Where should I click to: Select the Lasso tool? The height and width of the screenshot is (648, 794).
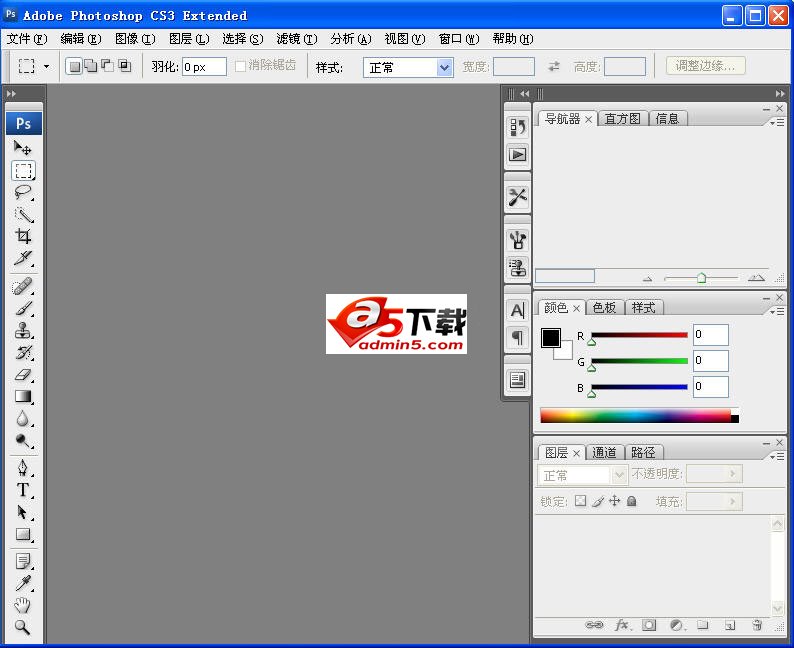point(23,192)
